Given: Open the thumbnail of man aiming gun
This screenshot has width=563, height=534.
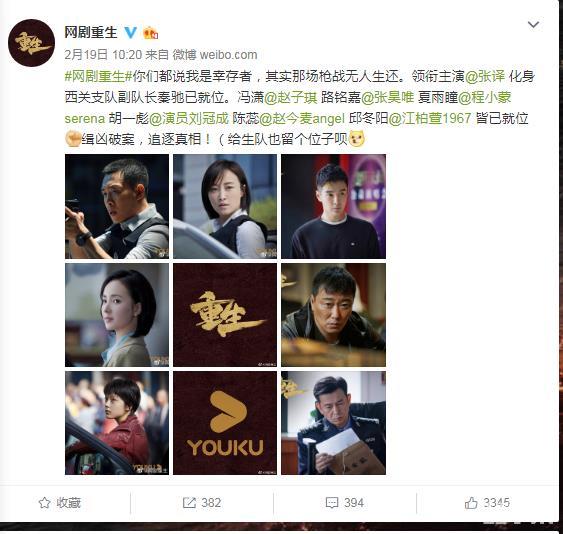Looking at the screenshot, I should pos(117,206).
